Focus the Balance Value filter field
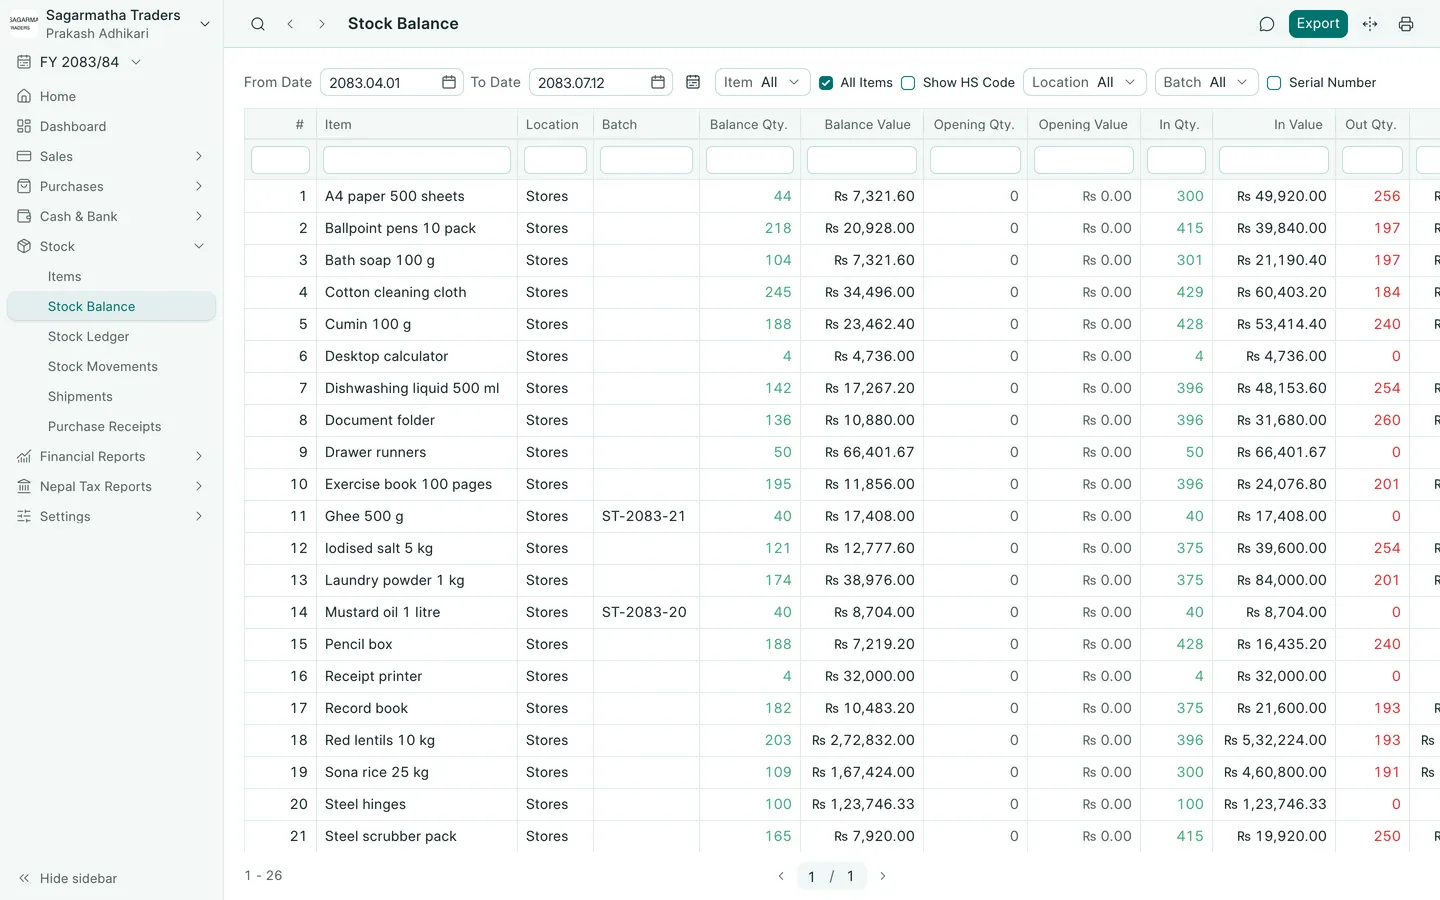Viewport: 1440px width, 900px height. coord(862,160)
